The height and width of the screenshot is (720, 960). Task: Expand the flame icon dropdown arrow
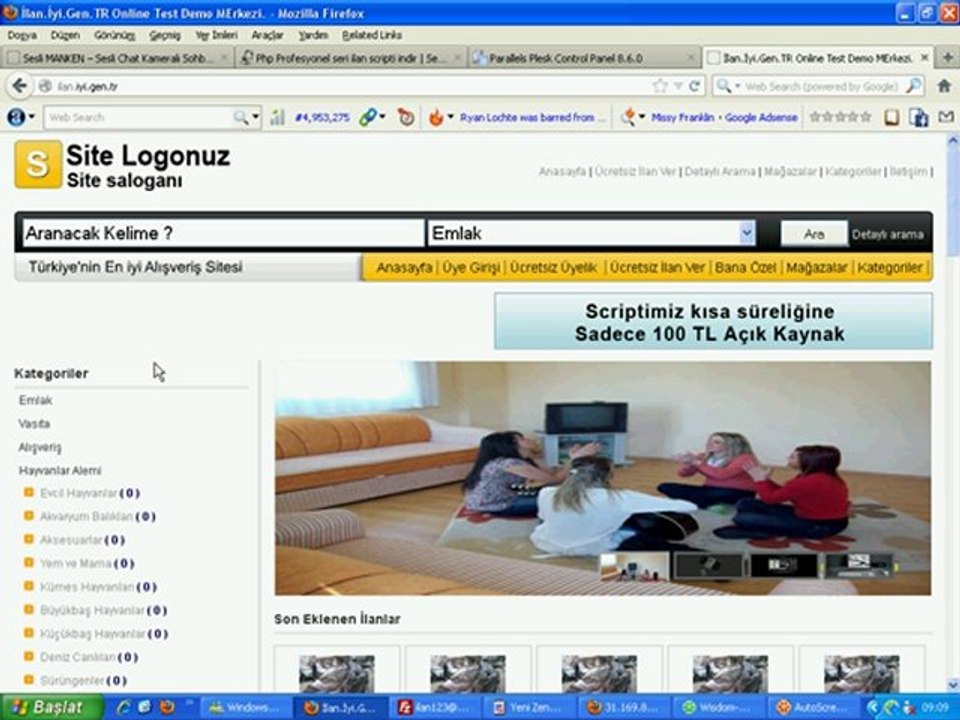click(450, 117)
